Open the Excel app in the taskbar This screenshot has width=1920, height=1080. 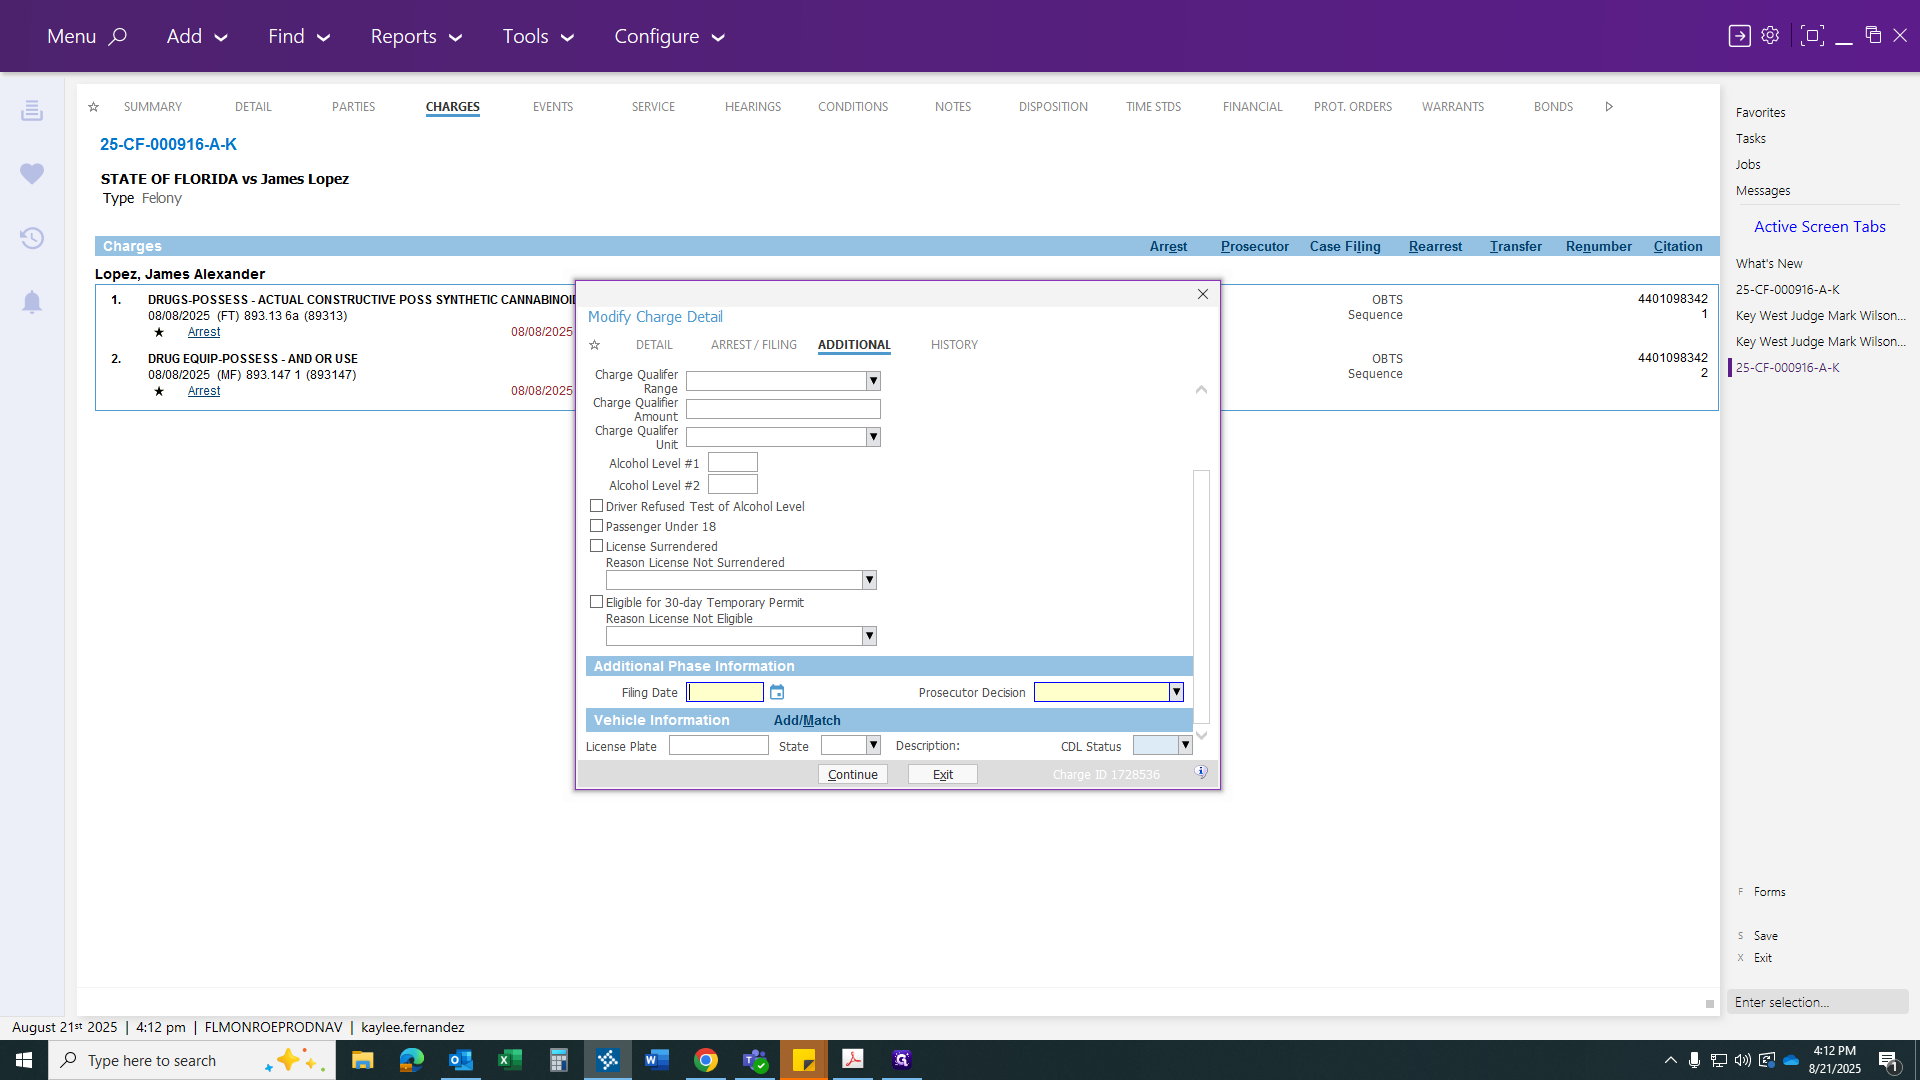[x=509, y=1060]
